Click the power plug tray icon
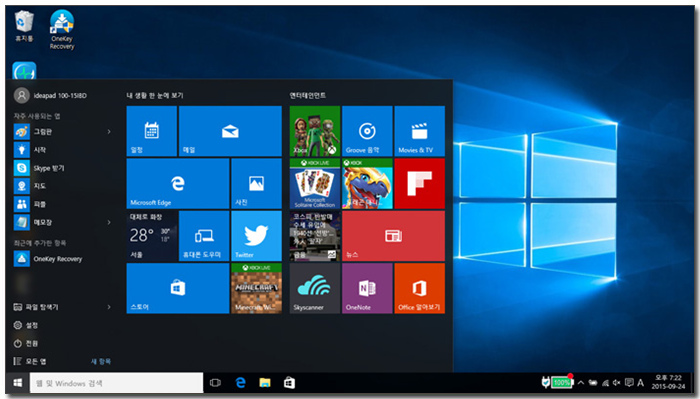The image size is (700, 399). pyautogui.click(x=546, y=382)
